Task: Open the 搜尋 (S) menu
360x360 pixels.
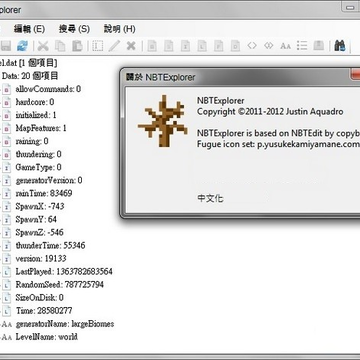Action: (74, 29)
